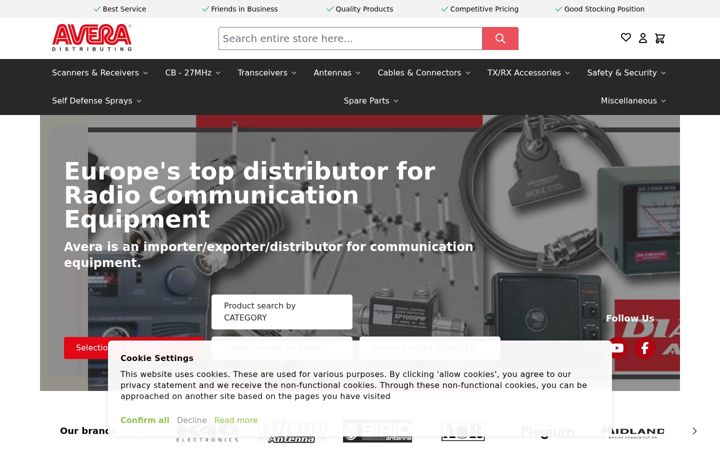Expand Cables & Connectors menu
720x450 pixels.
pos(424,73)
